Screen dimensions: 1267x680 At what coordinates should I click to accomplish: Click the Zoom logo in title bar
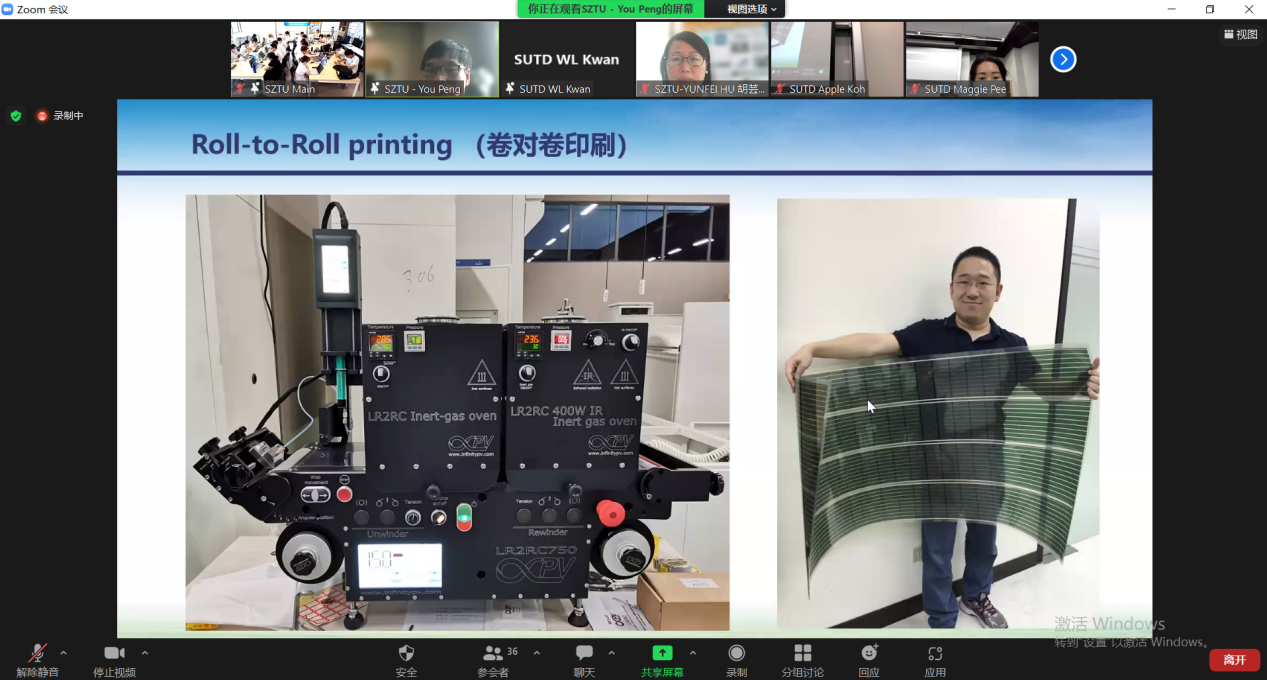[8, 9]
